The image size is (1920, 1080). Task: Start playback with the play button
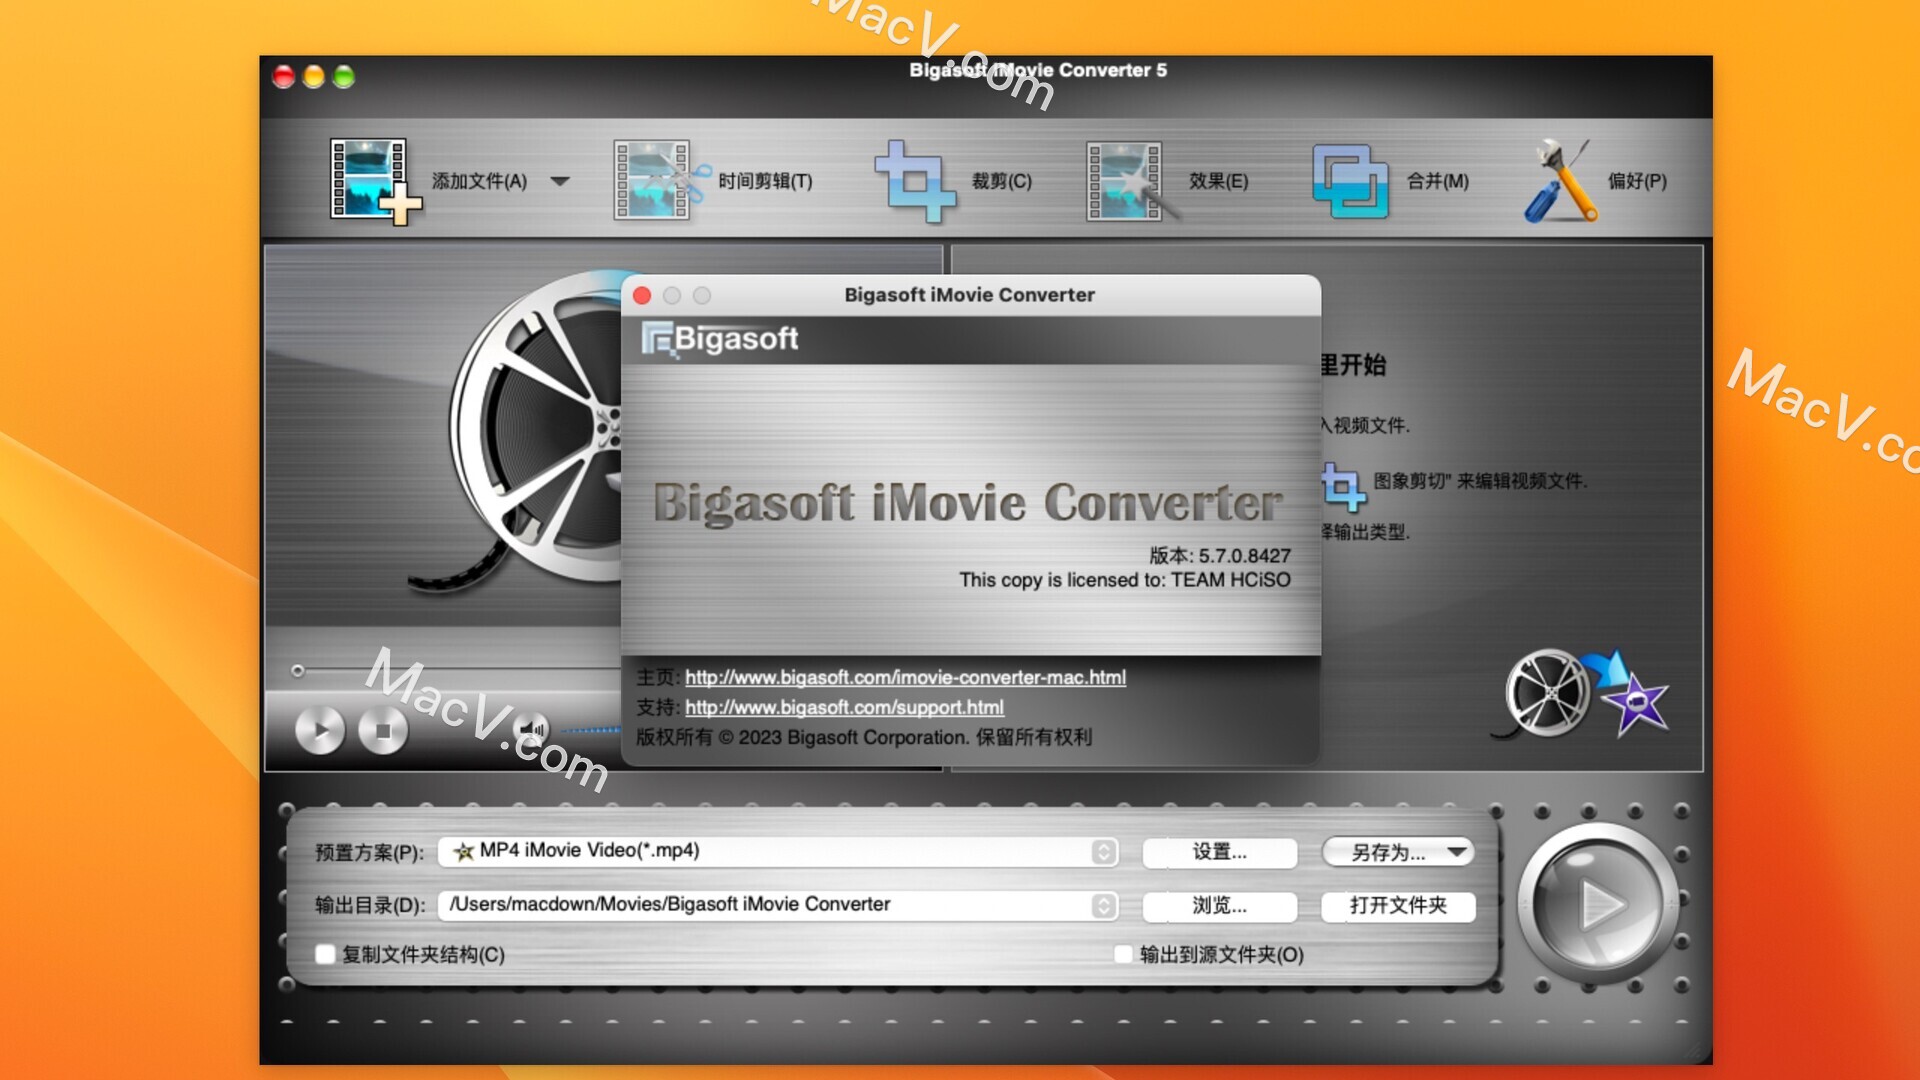pos(320,730)
